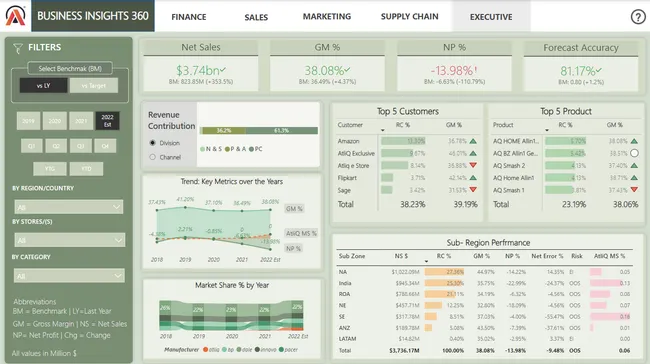Open the By Stores(s) dropdown

coord(70,240)
